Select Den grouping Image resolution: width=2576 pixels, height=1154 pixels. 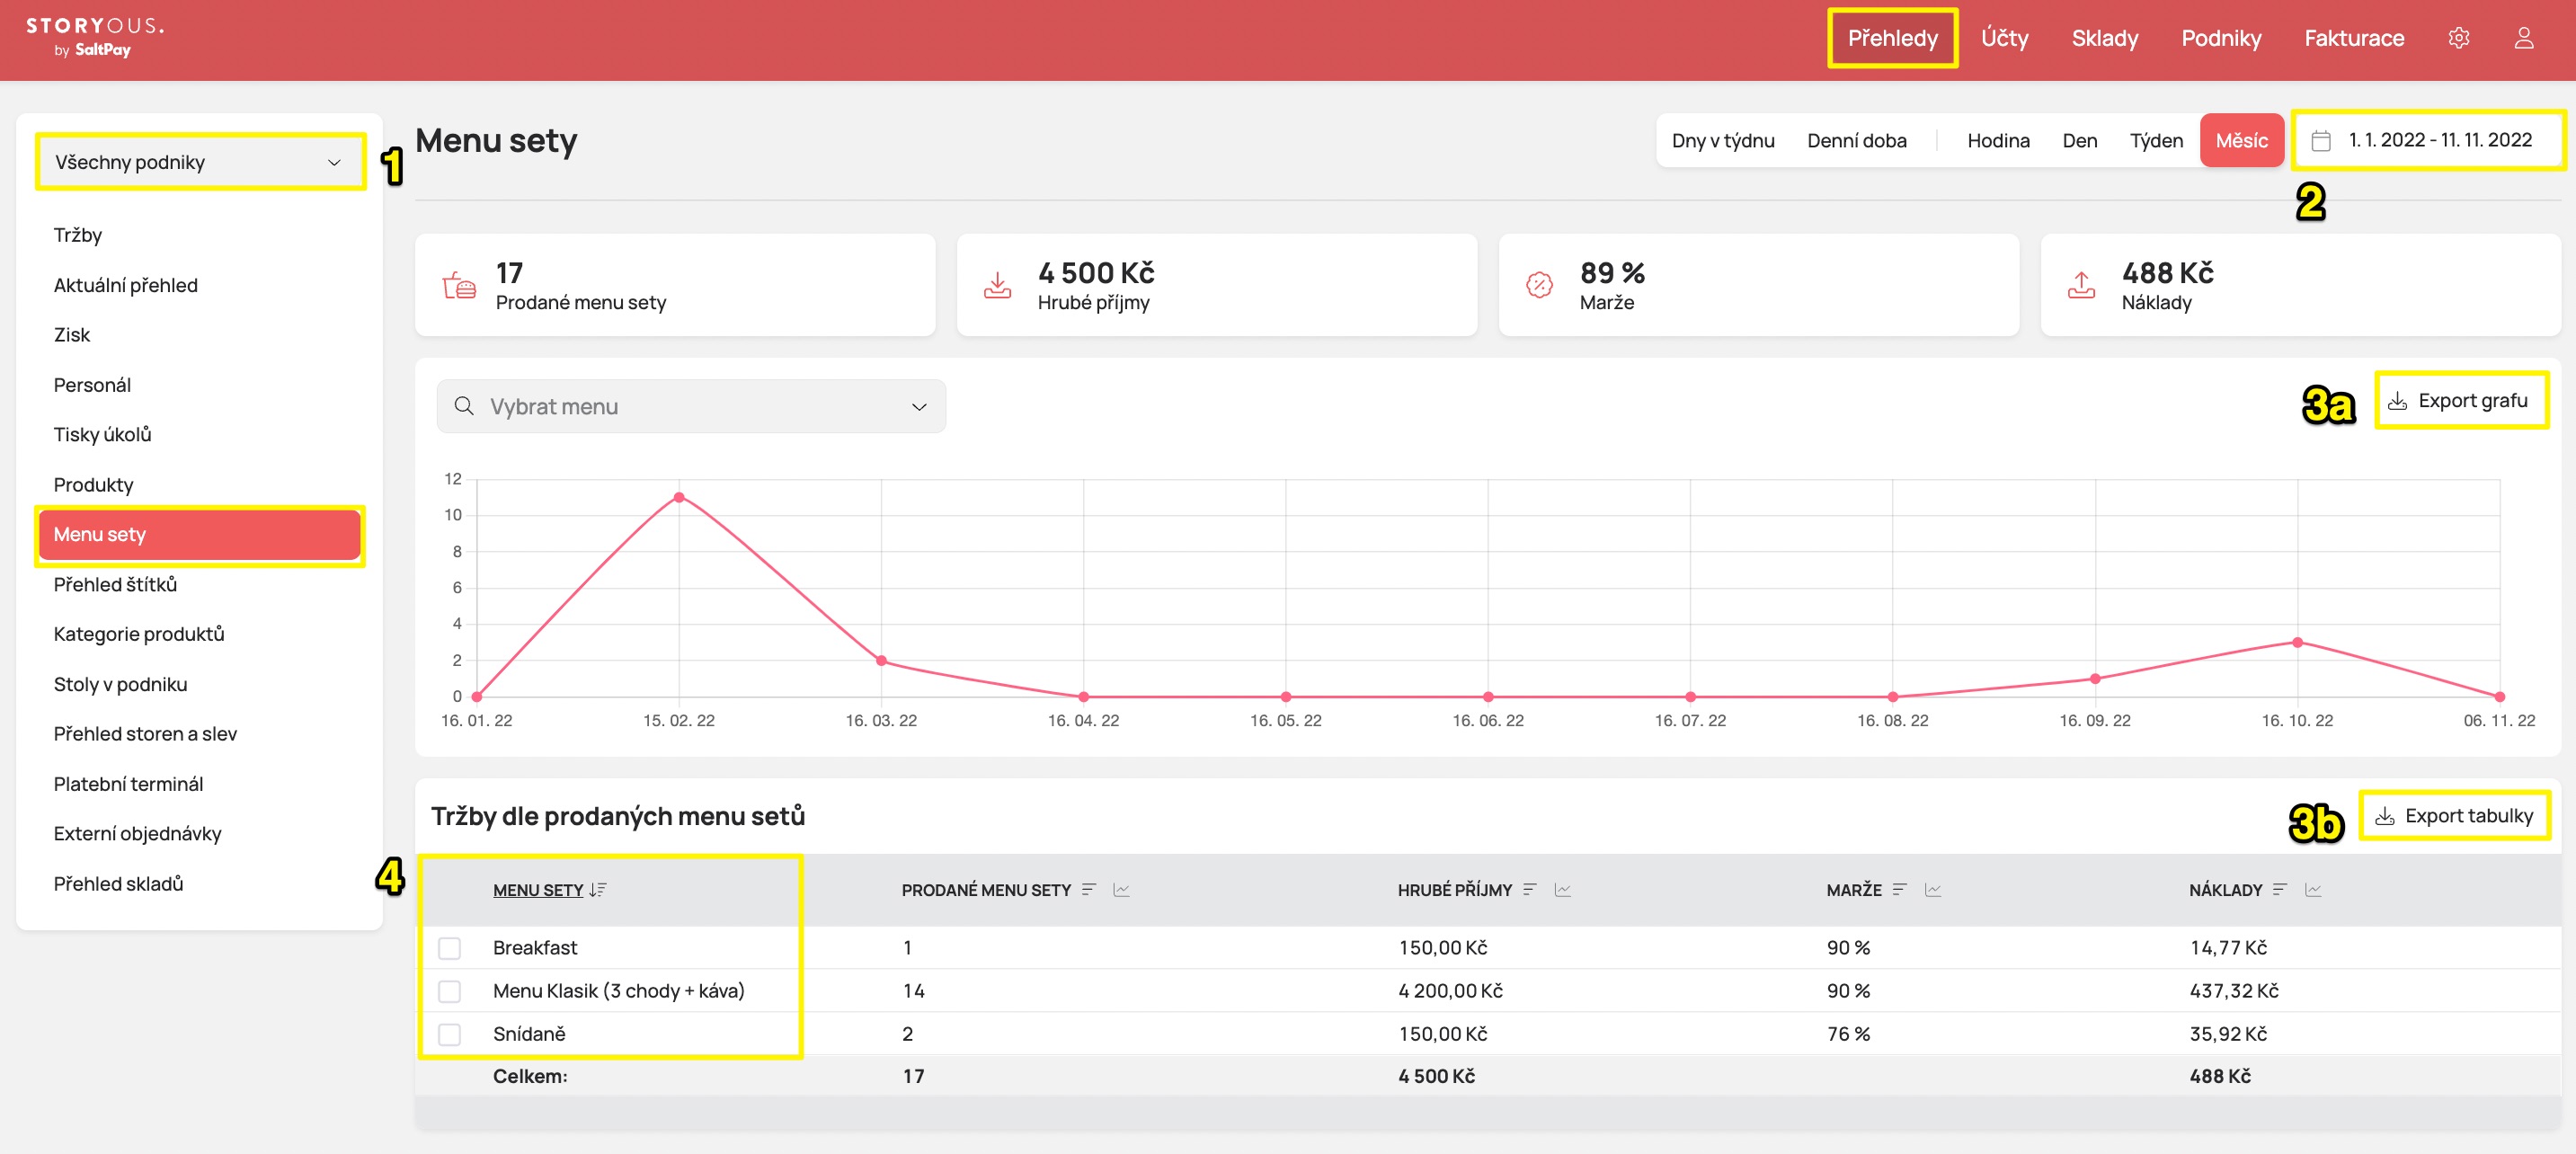coord(2079,141)
